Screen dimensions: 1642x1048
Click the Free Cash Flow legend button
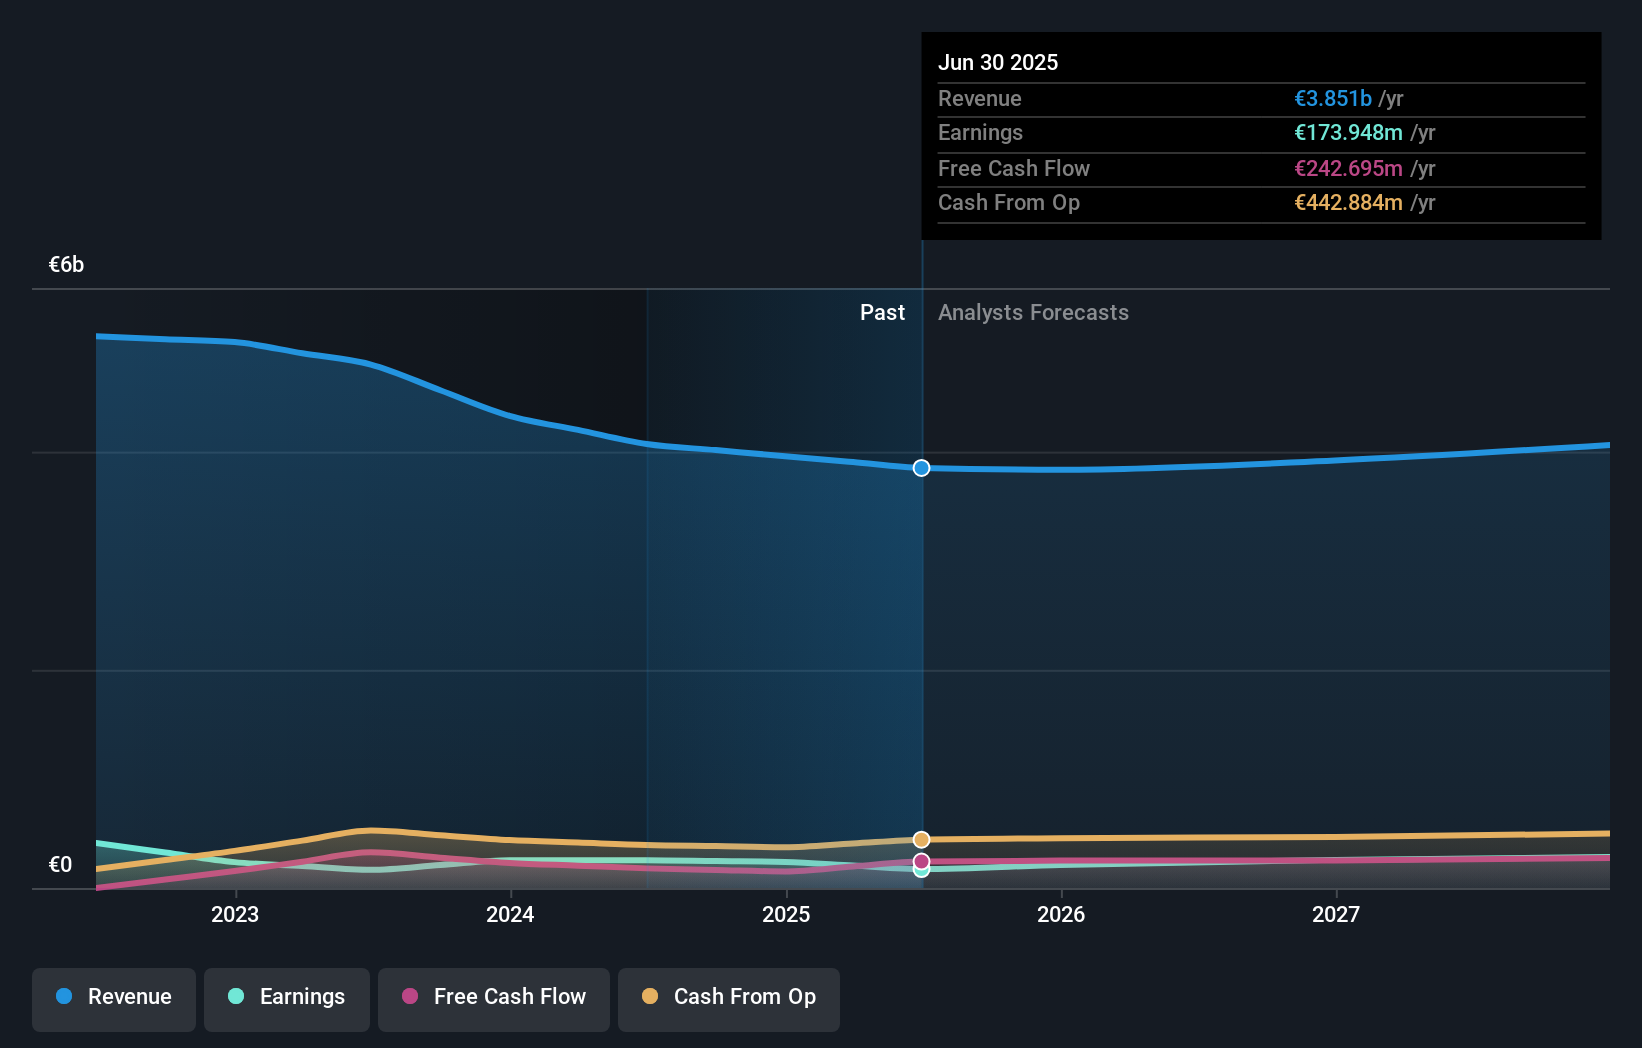point(493,997)
